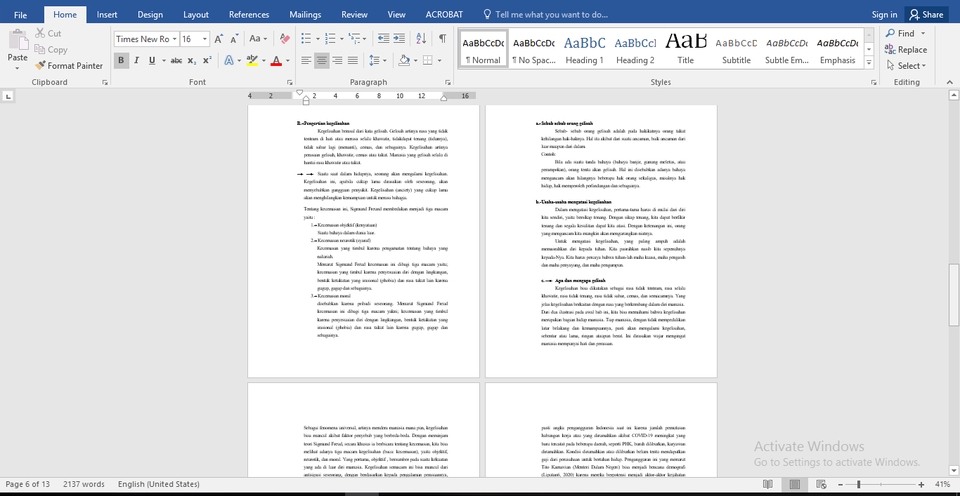960x496 pixels.
Task: Apply the Heading 1 style
Action: [x=584, y=49]
